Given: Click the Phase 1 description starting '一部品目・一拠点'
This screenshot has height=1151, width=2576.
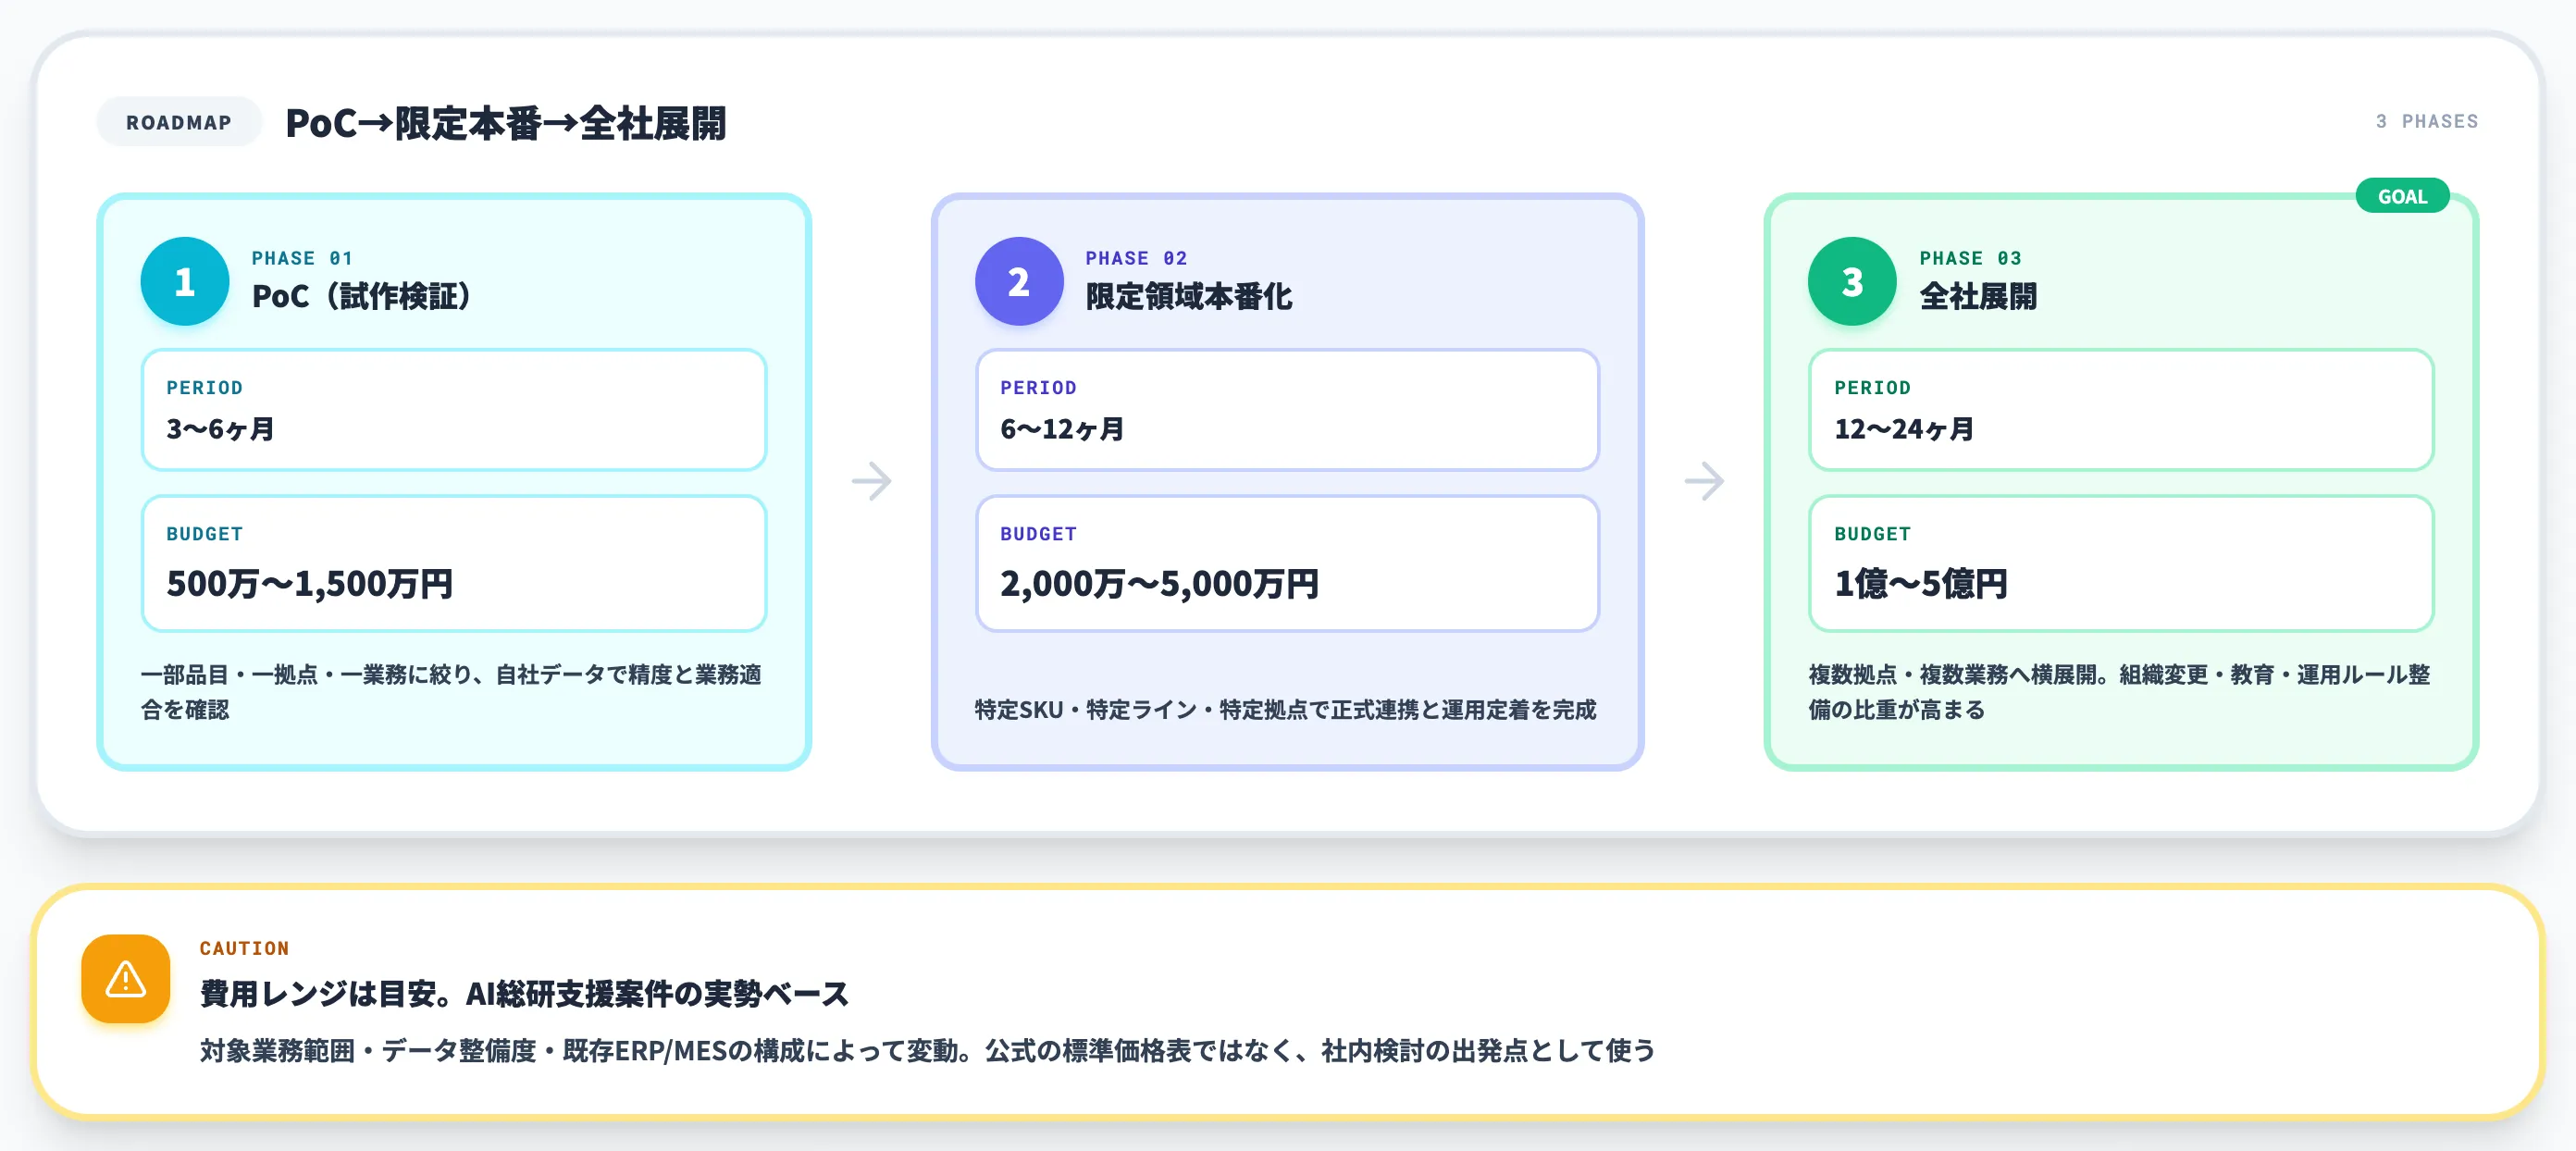Looking at the screenshot, I should point(451,692).
